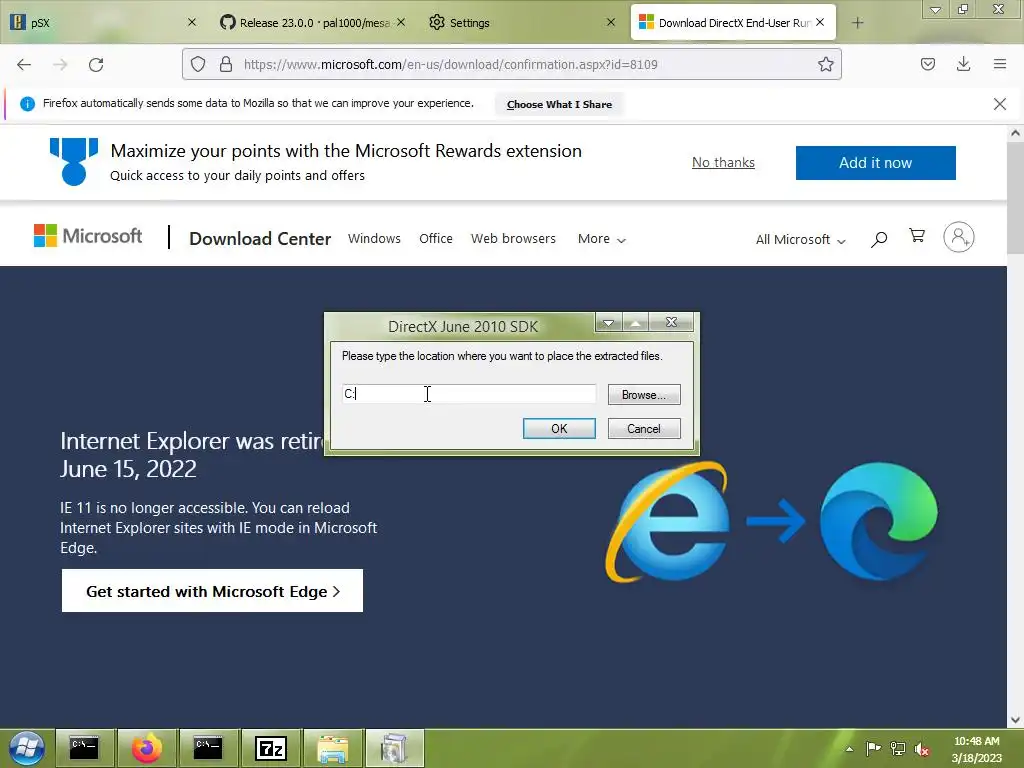
Task: Expand the All Microsoft dropdown
Action: 800,240
